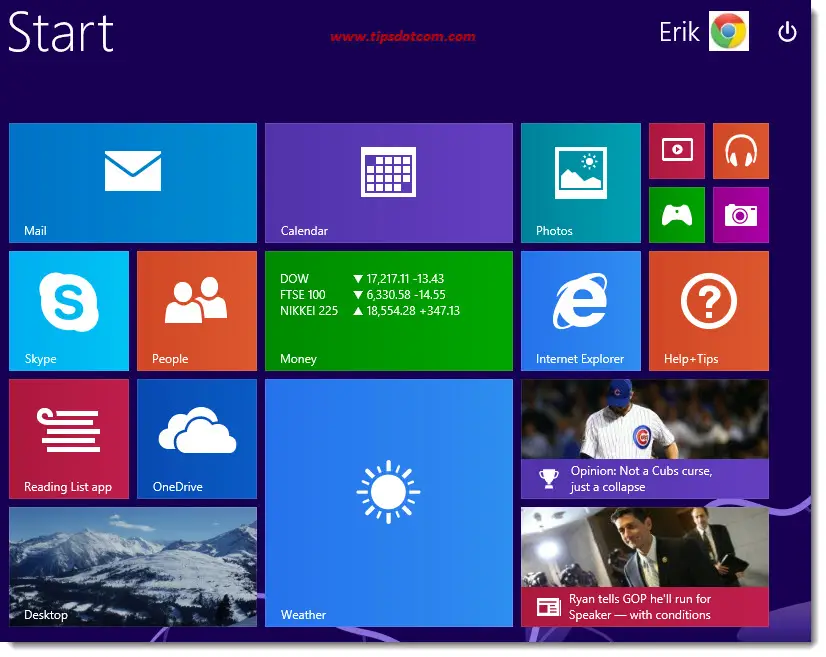Viewport: 826px width, 657px height.
Task: Open the Photos tile
Action: pos(581,183)
